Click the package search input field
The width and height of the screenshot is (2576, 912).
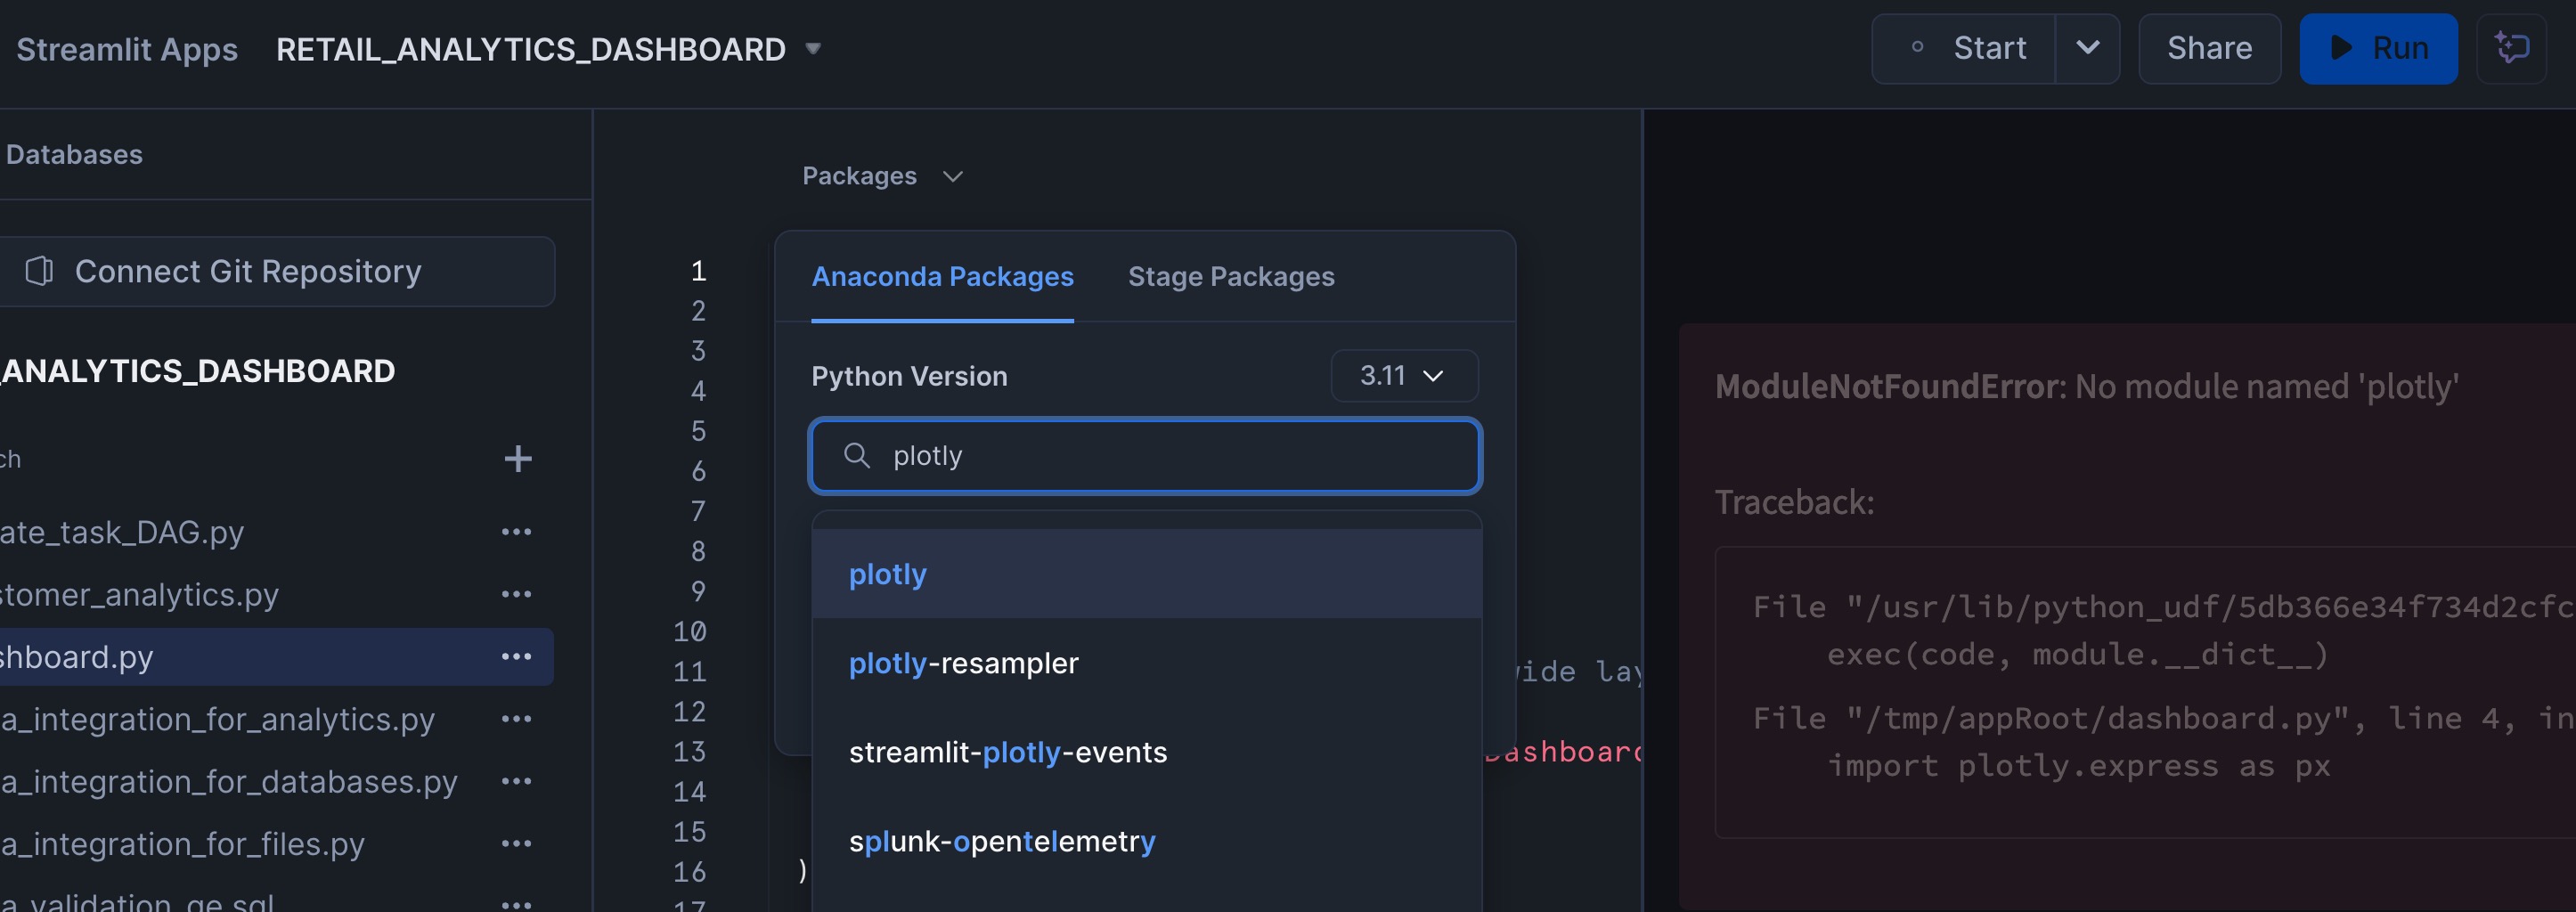pos(1160,456)
